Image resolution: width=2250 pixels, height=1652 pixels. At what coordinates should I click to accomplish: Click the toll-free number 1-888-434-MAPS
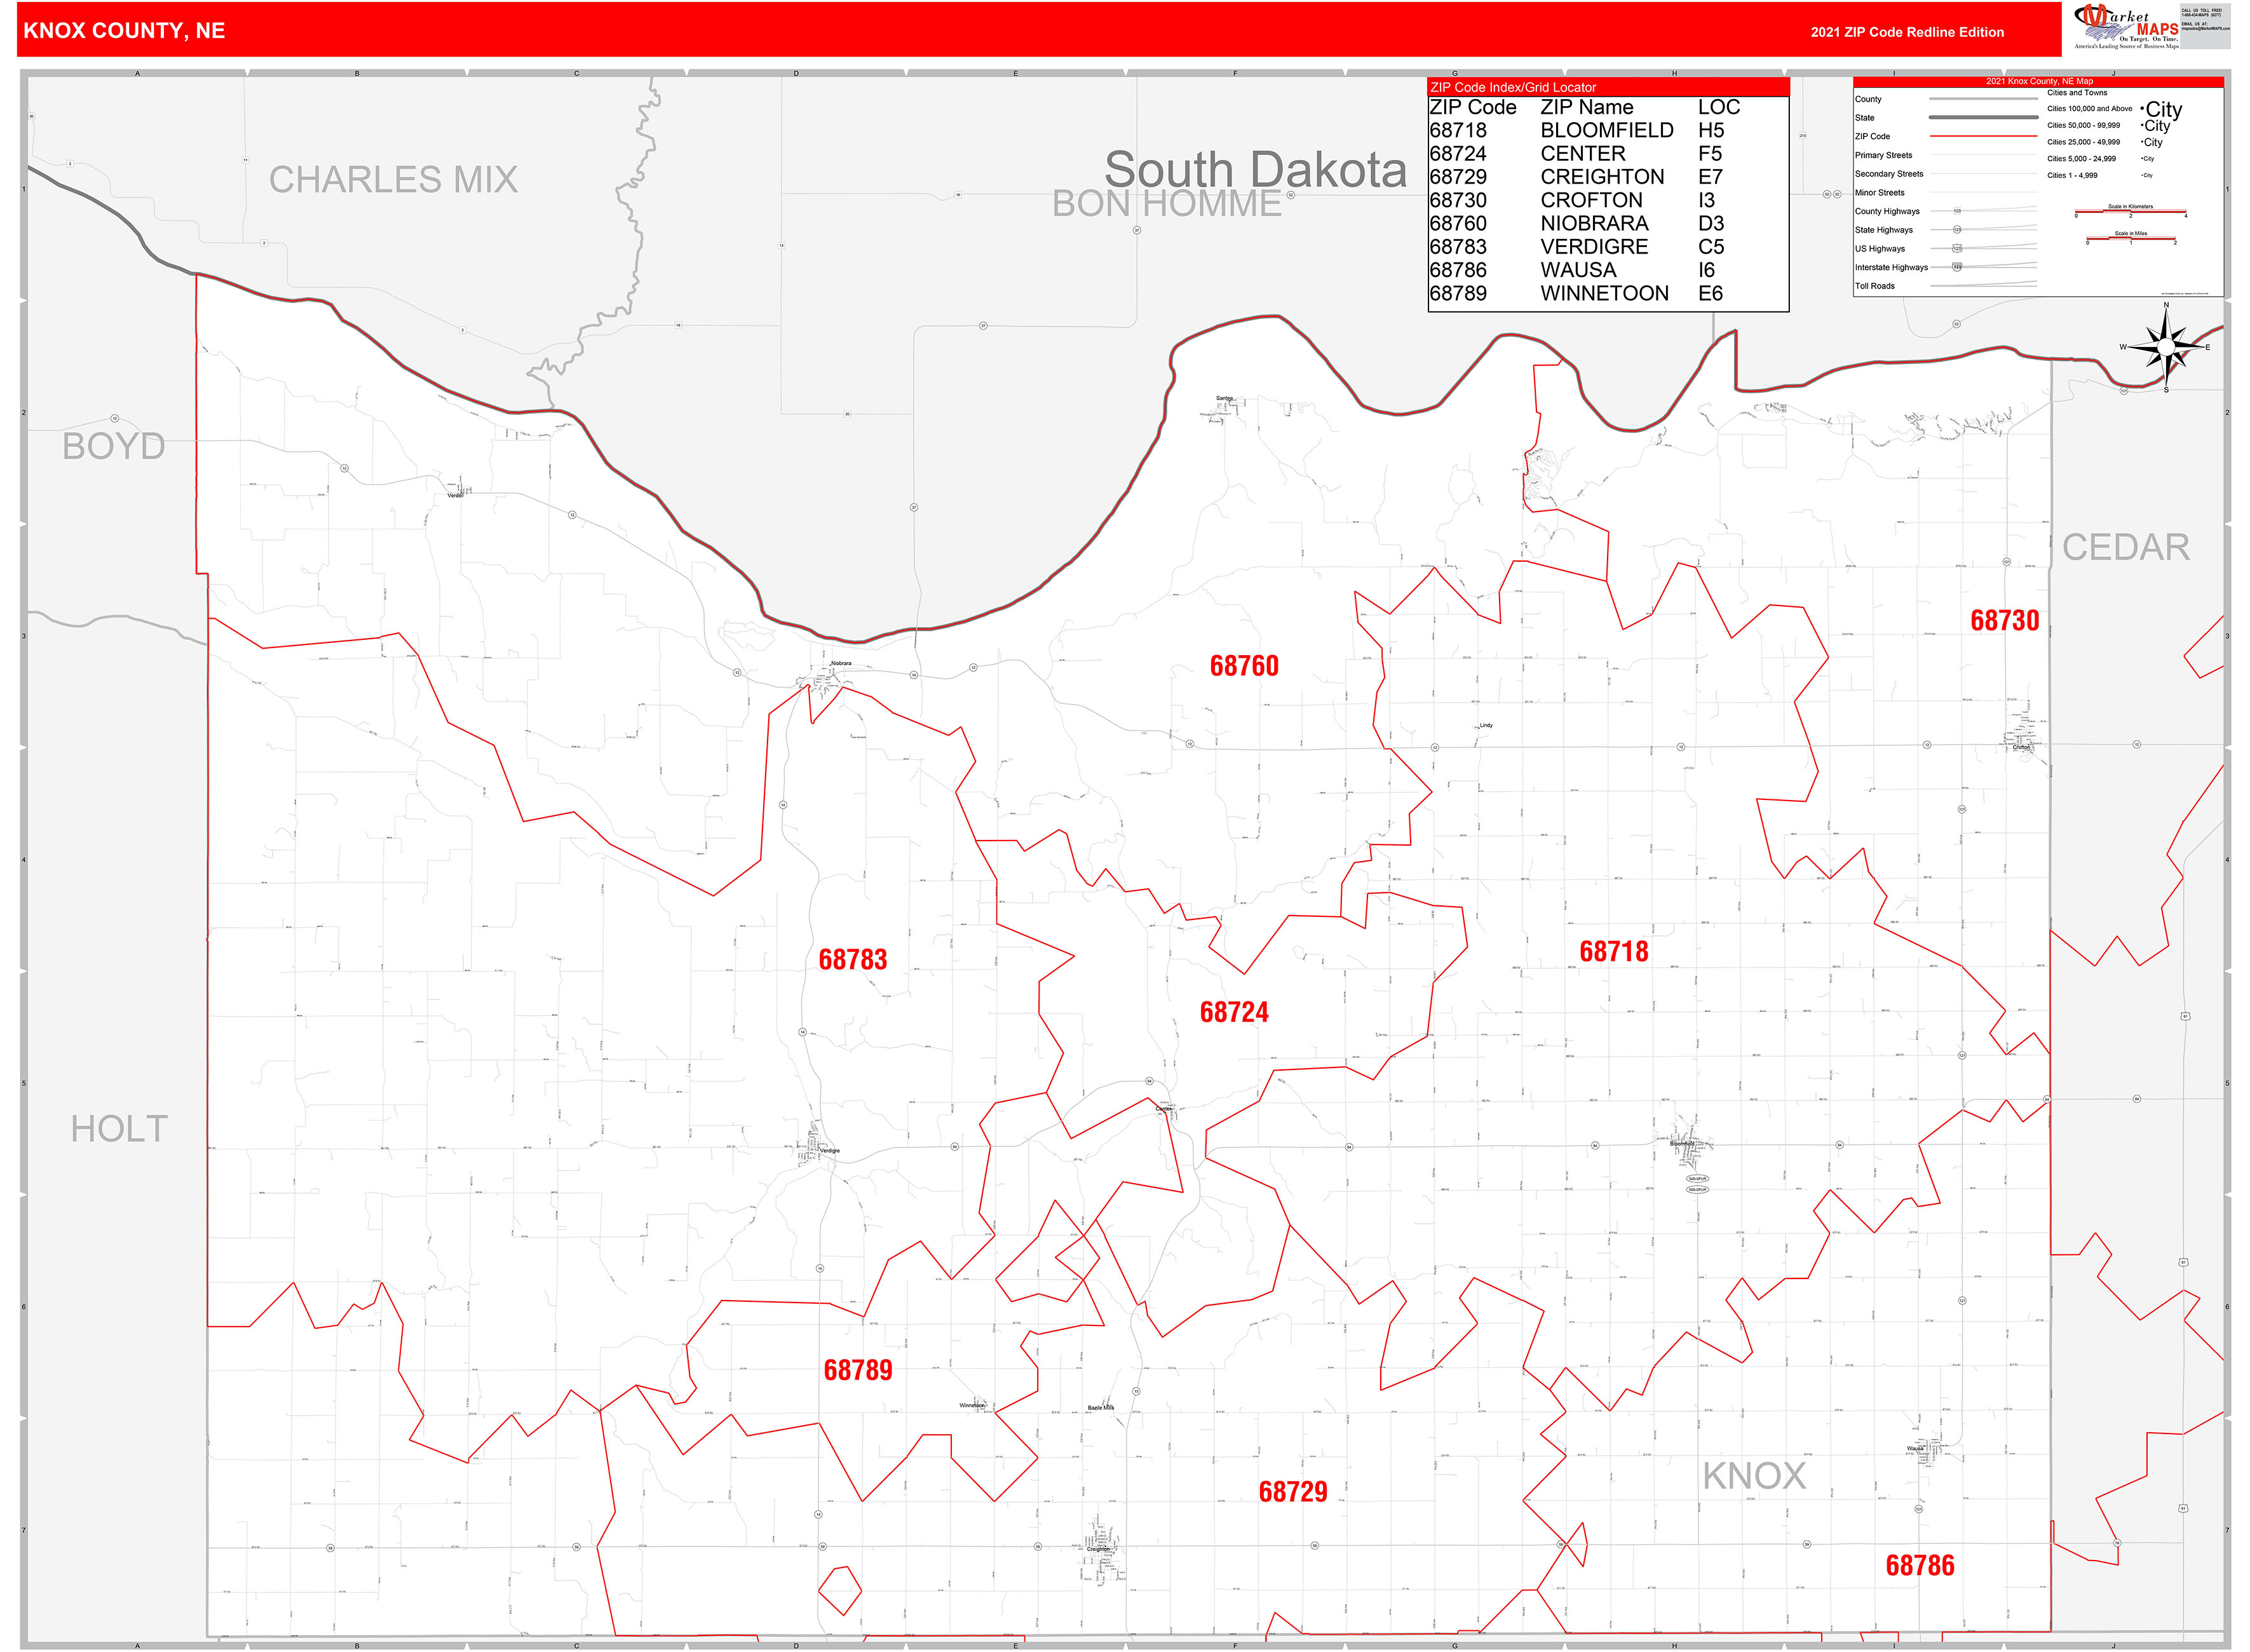click(2201, 15)
